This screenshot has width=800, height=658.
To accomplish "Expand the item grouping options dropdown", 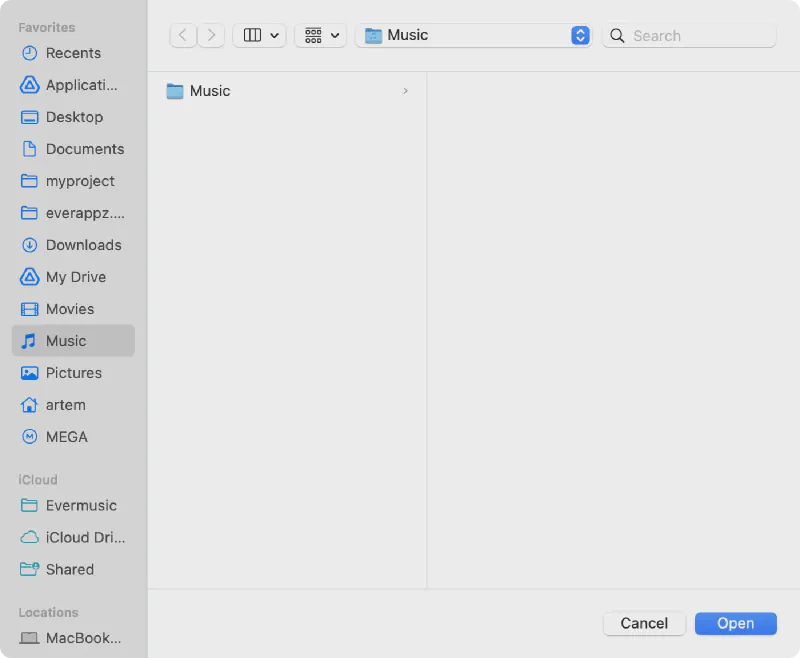I will [320, 35].
